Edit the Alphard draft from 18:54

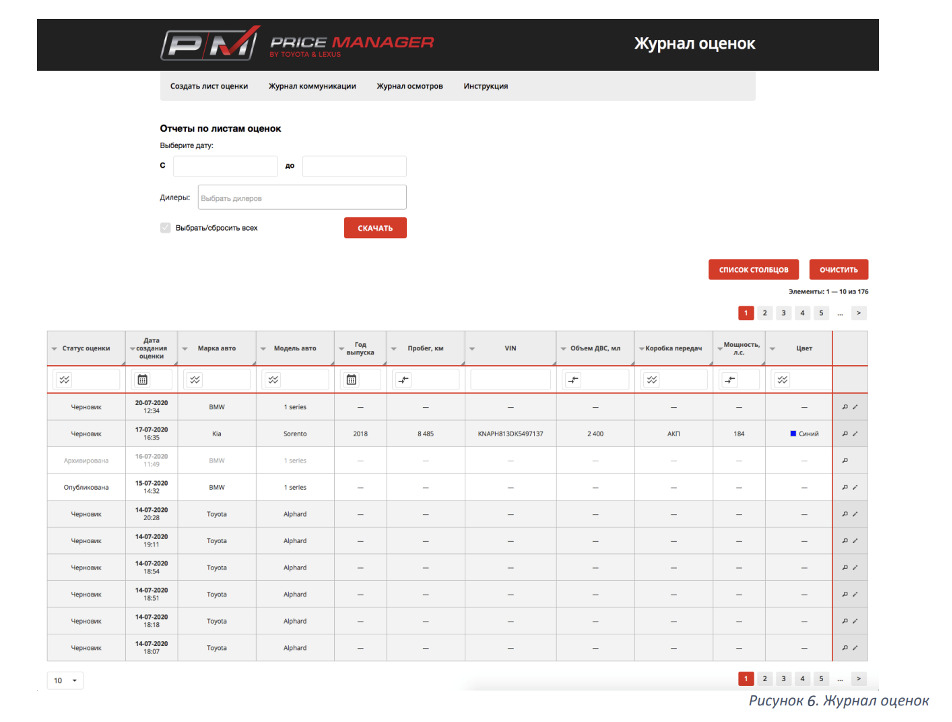[855, 567]
